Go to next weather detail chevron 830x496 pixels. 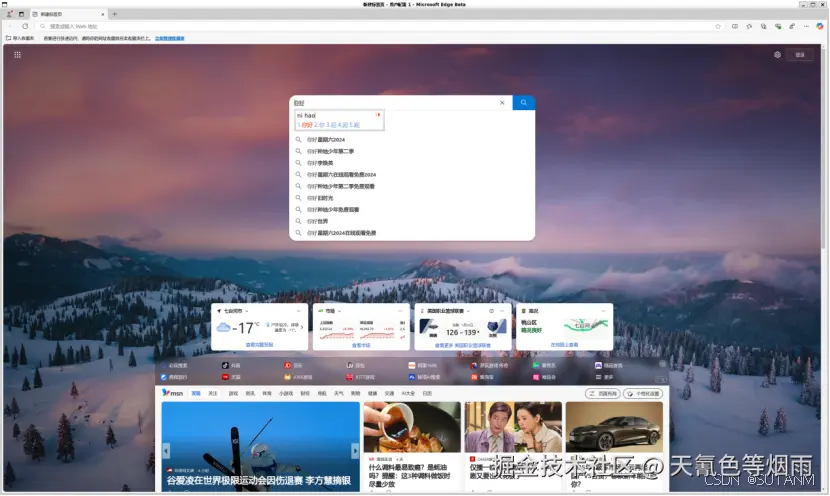pyautogui.click(x=302, y=328)
